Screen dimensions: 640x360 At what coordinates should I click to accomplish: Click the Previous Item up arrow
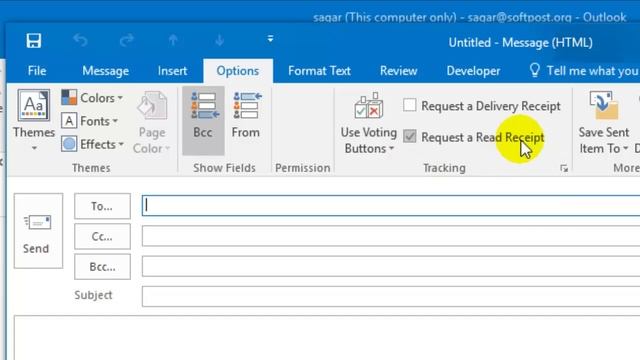tap(173, 40)
